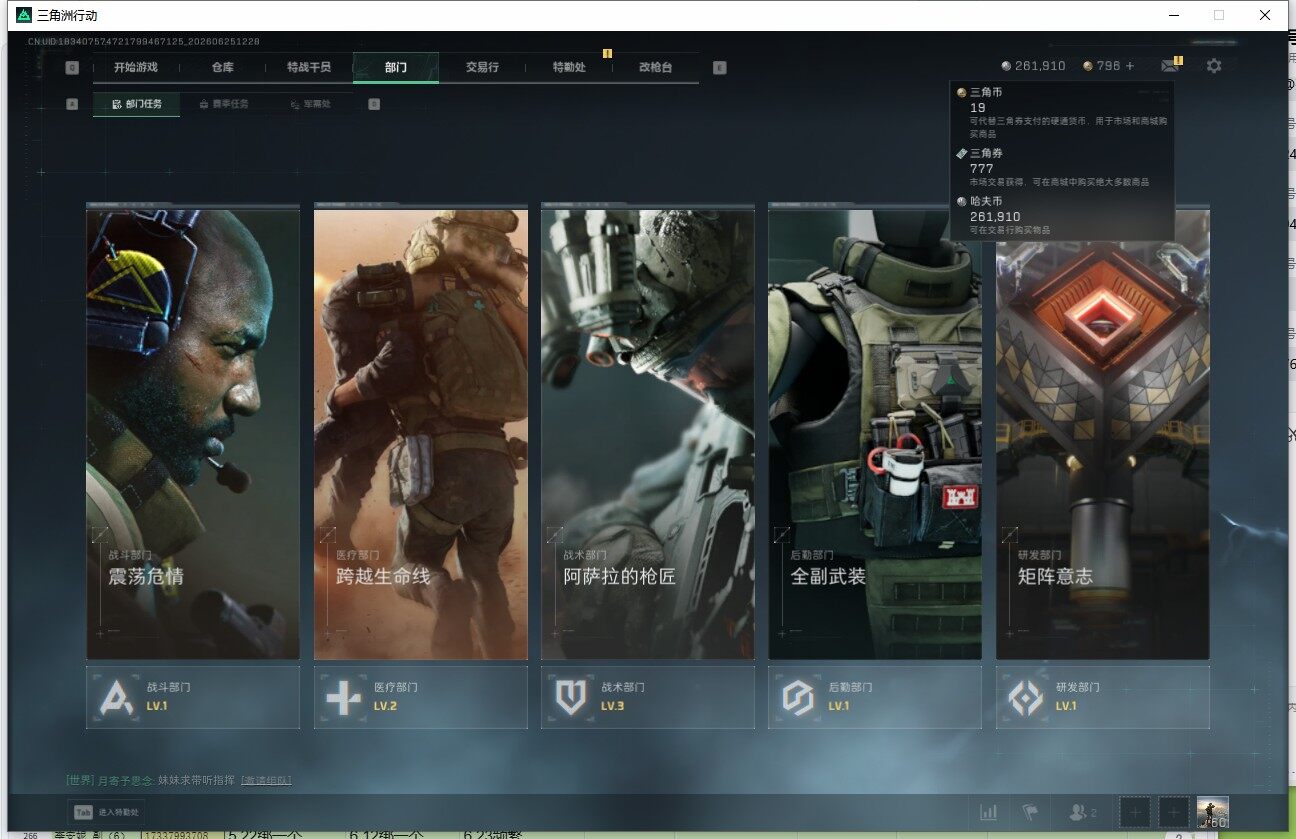Click the second empty squad plus slot
1296x839 pixels.
[x=1174, y=813]
